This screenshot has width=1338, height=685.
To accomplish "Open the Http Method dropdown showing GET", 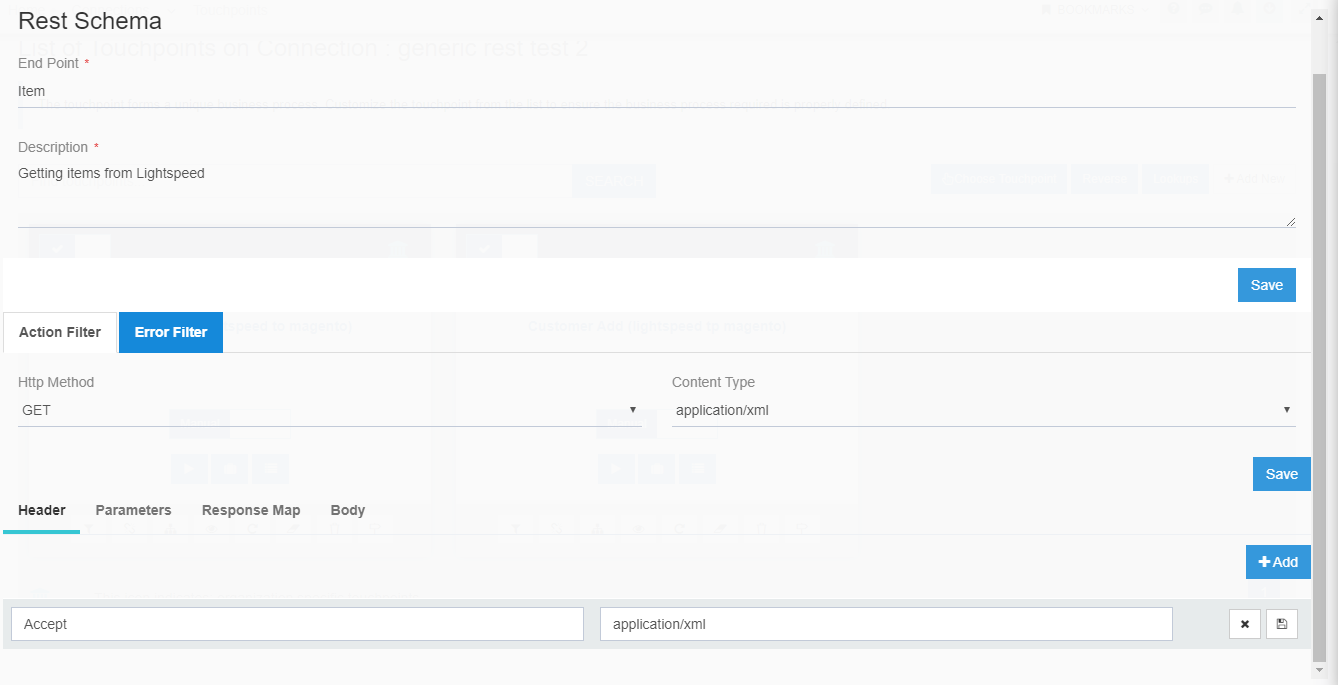I will click(330, 409).
